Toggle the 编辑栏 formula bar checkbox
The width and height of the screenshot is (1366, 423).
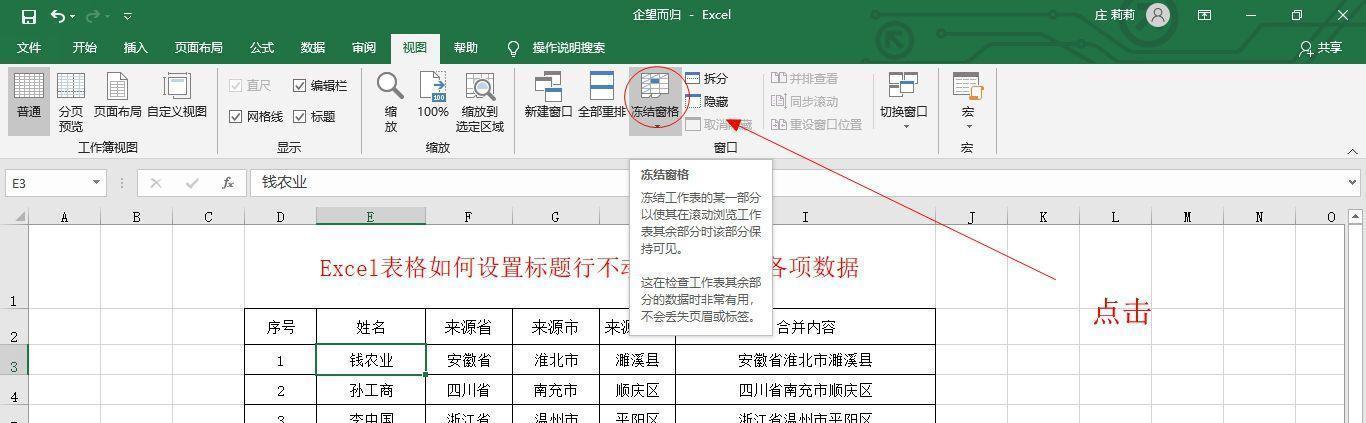pyautogui.click(x=320, y=86)
